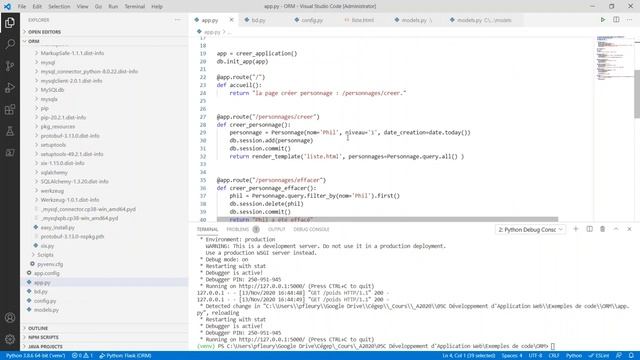Open the Testing flask icon view

[10, 131]
